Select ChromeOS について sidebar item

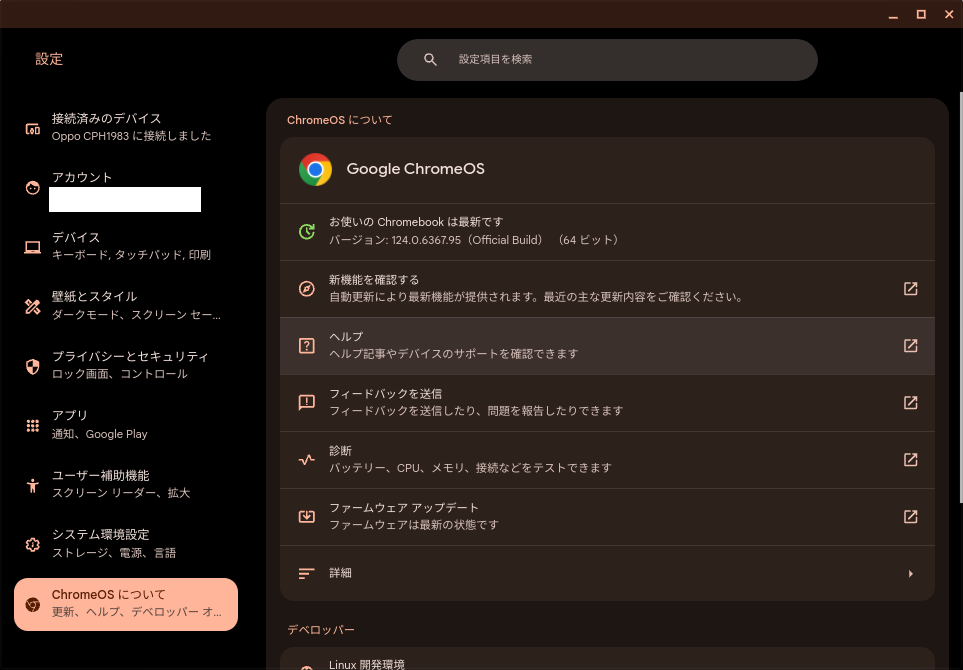(126, 604)
